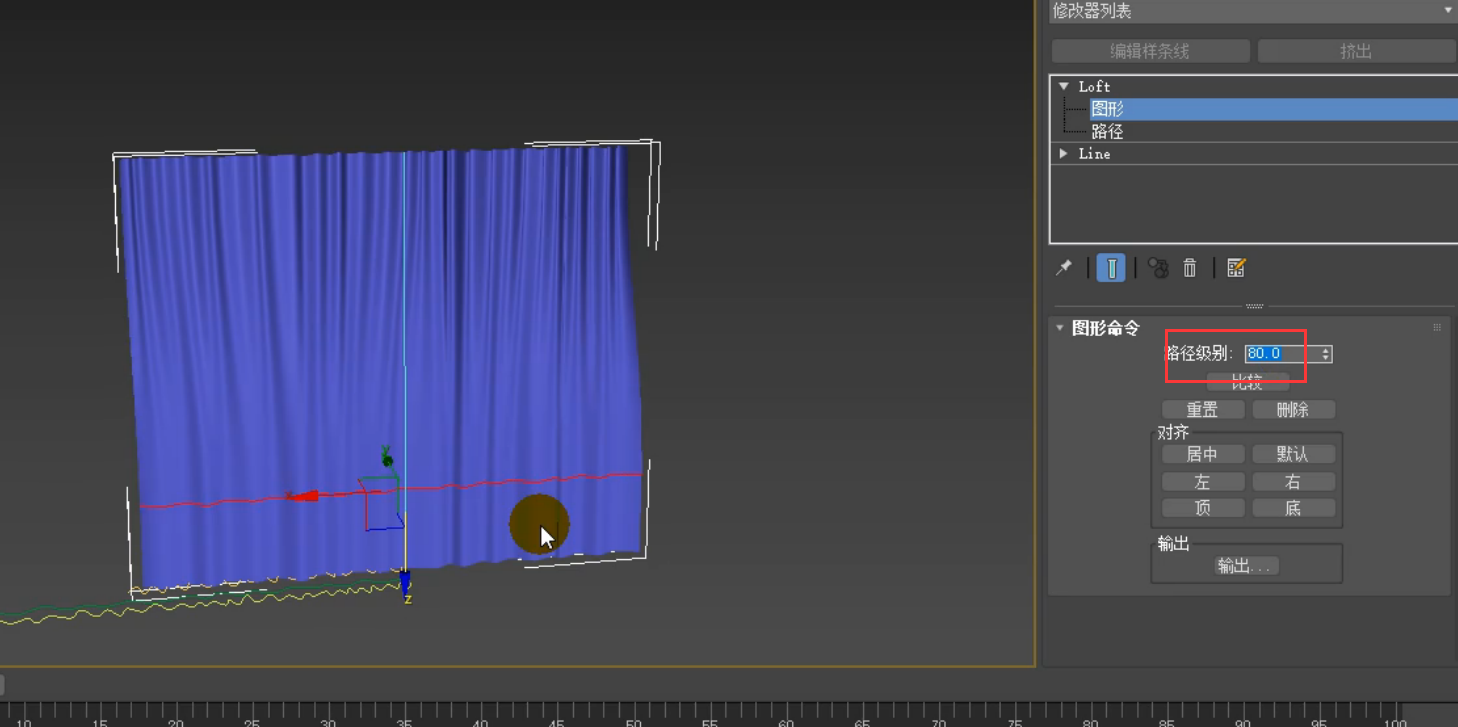This screenshot has width=1458, height=727.
Task: Open the 修改器列表 dropdown
Action: click(x=1251, y=11)
